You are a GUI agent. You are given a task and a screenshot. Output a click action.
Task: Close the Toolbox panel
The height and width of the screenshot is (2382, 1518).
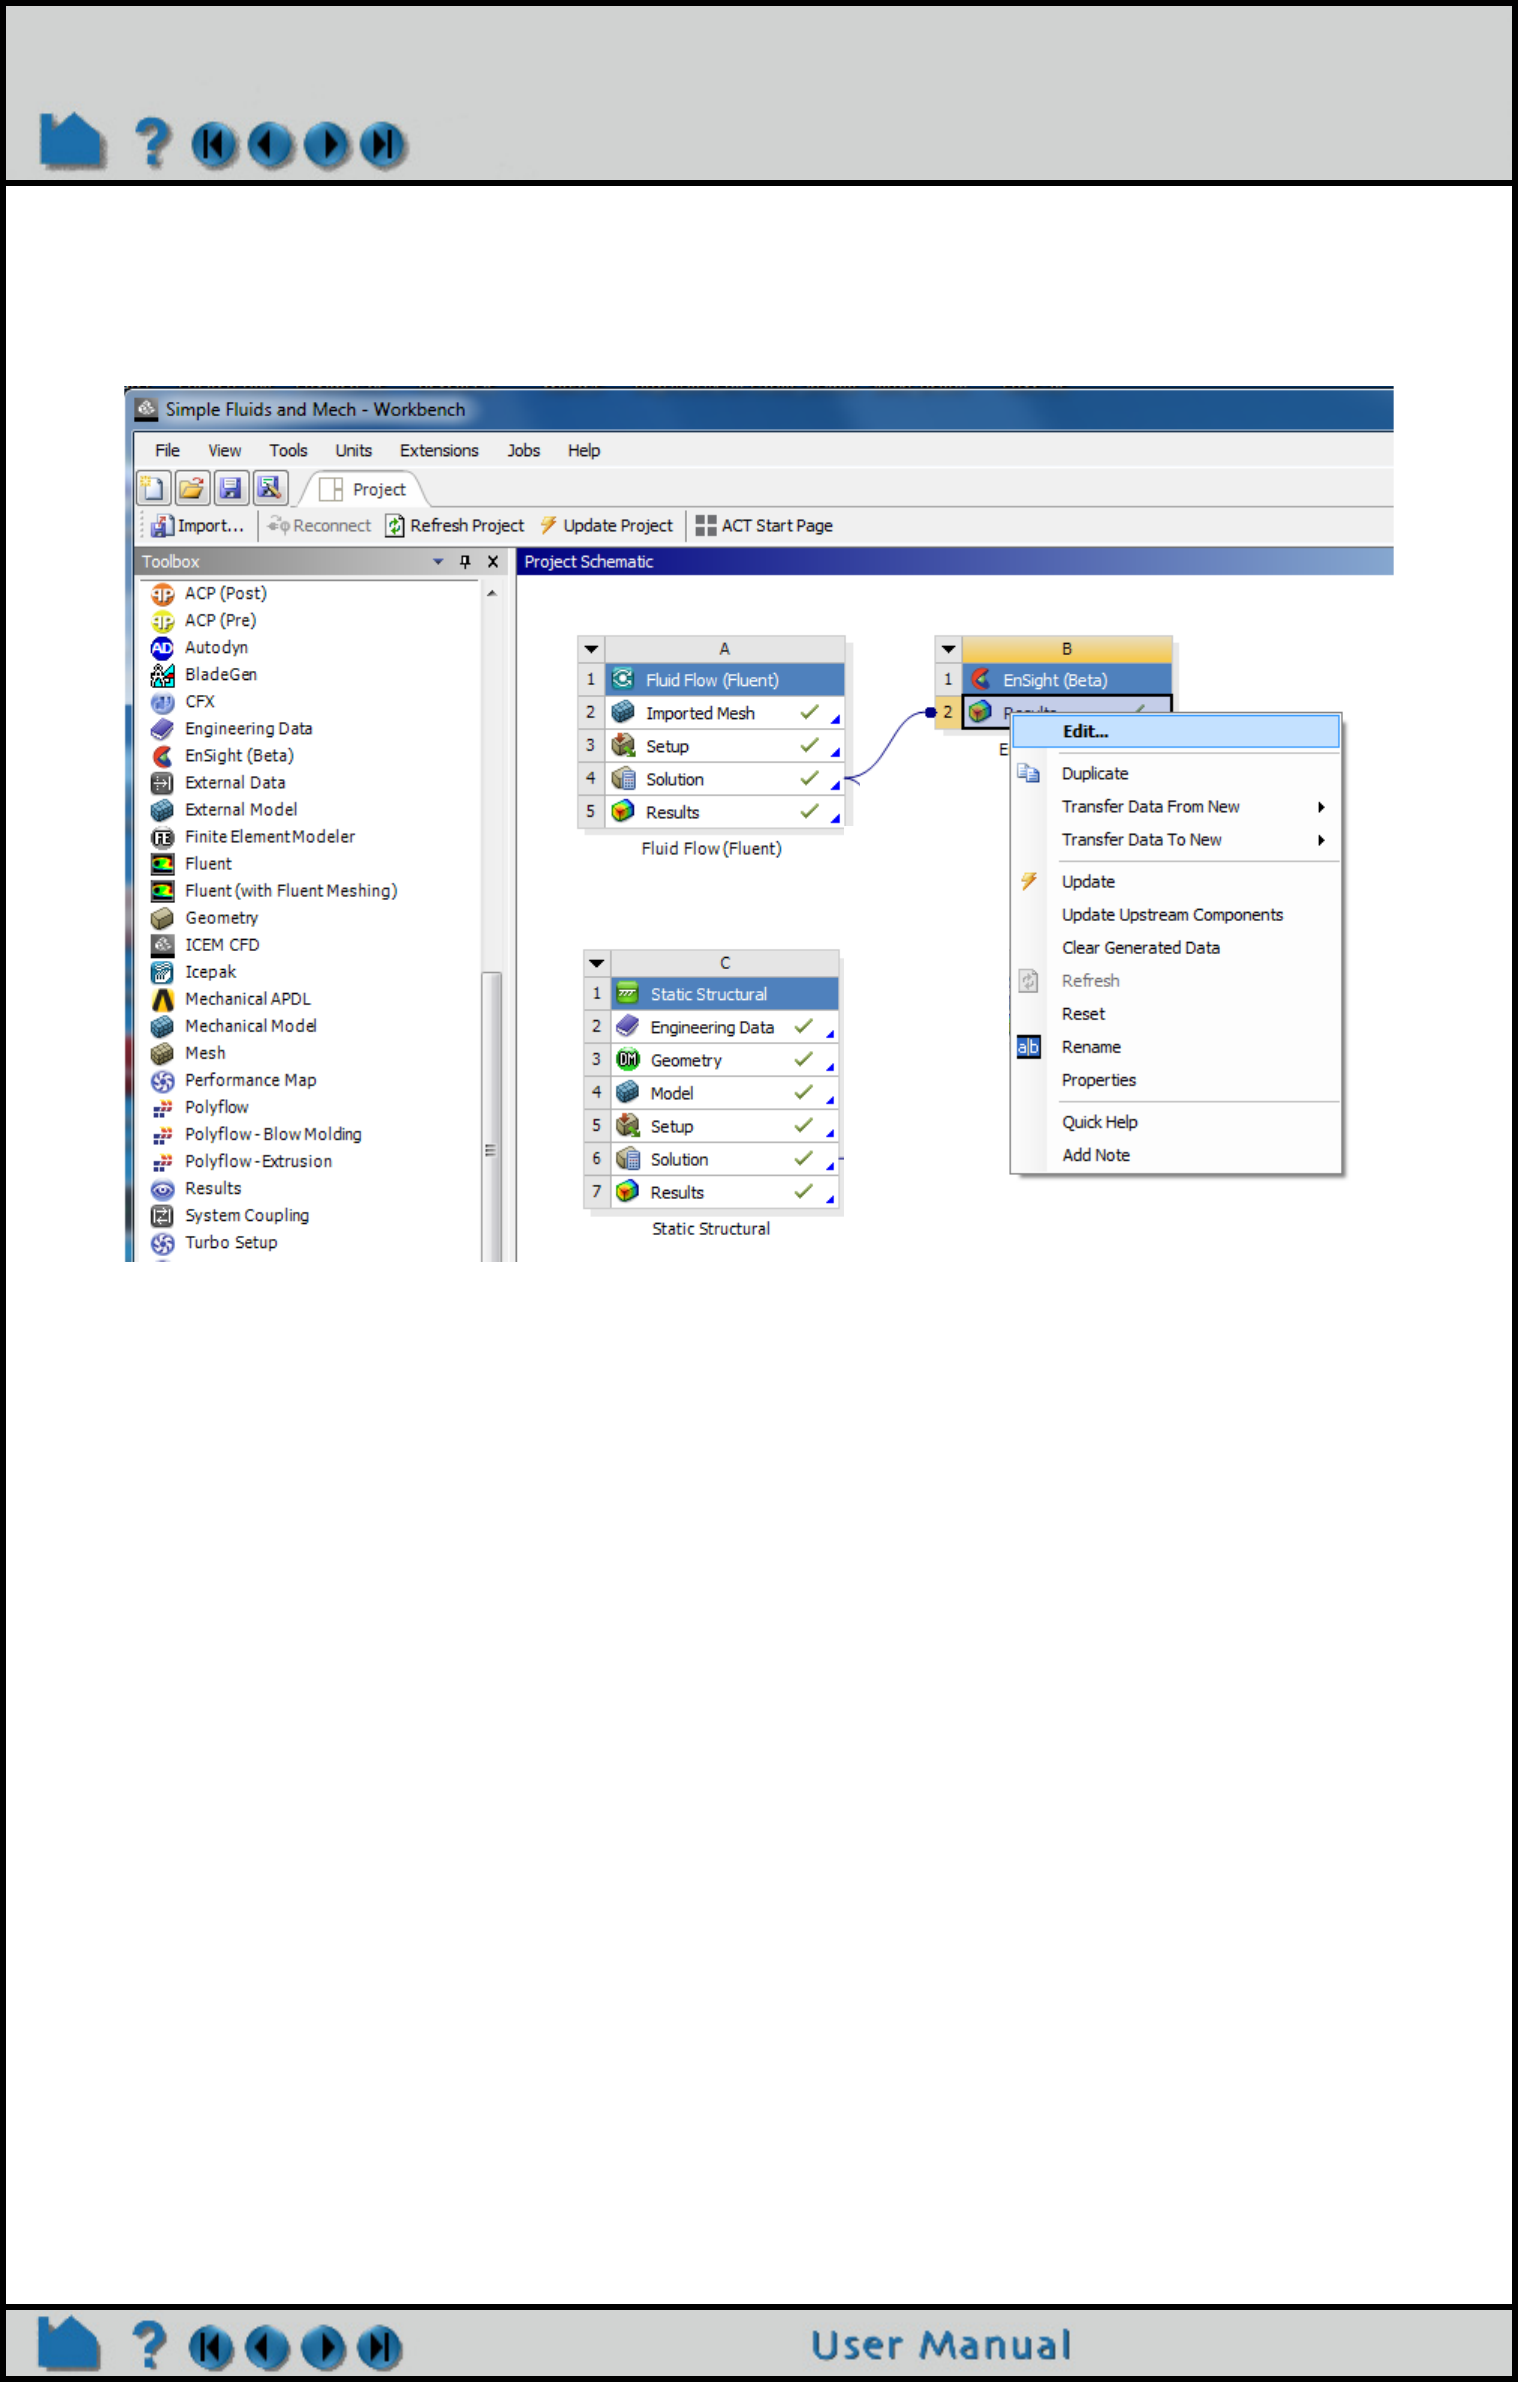click(493, 562)
